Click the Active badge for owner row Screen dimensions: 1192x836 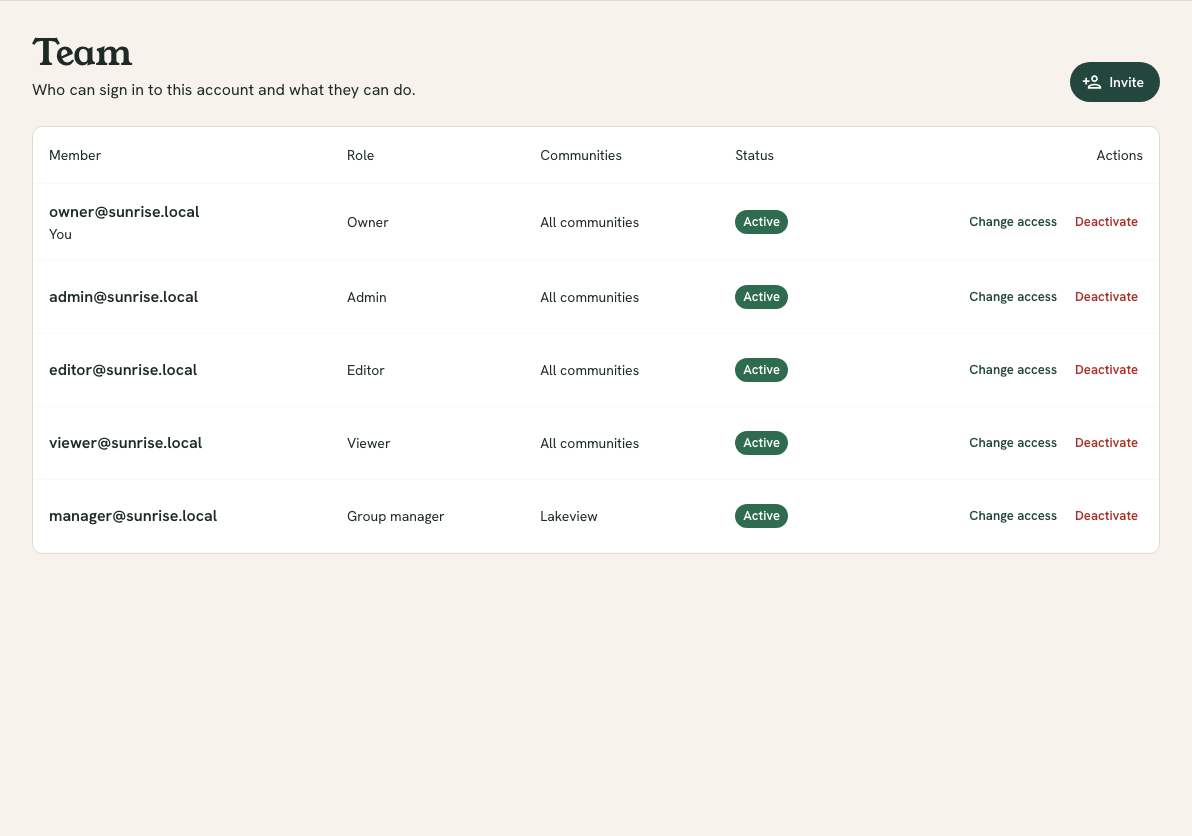click(x=761, y=222)
